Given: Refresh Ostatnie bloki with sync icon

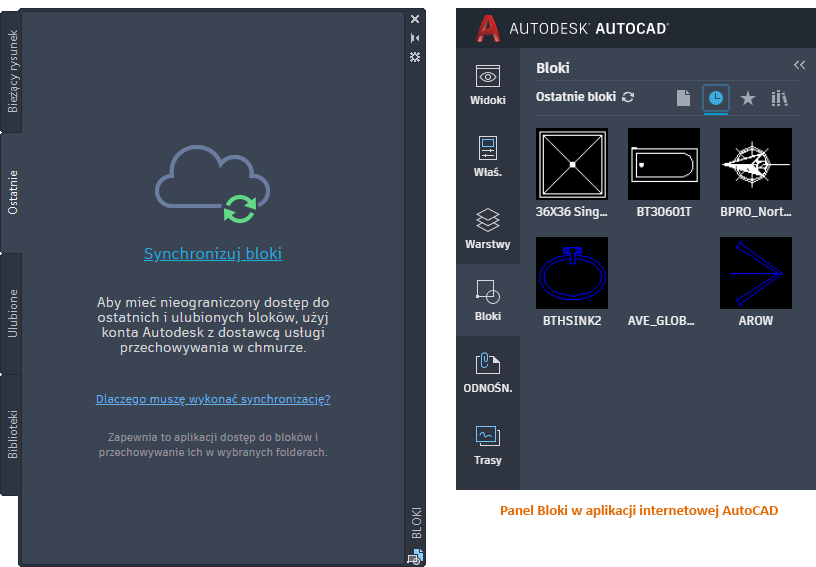Looking at the screenshot, I should pos(628,97).
